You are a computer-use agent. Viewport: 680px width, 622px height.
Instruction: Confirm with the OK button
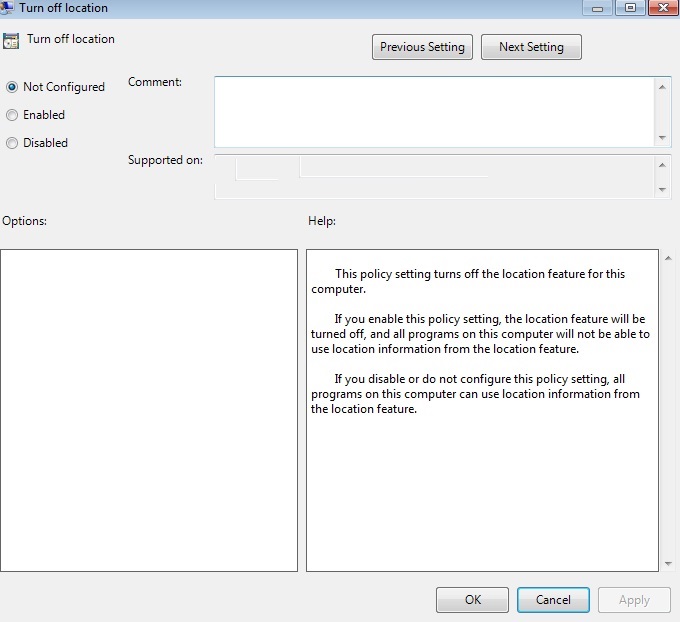click(472, 600)
